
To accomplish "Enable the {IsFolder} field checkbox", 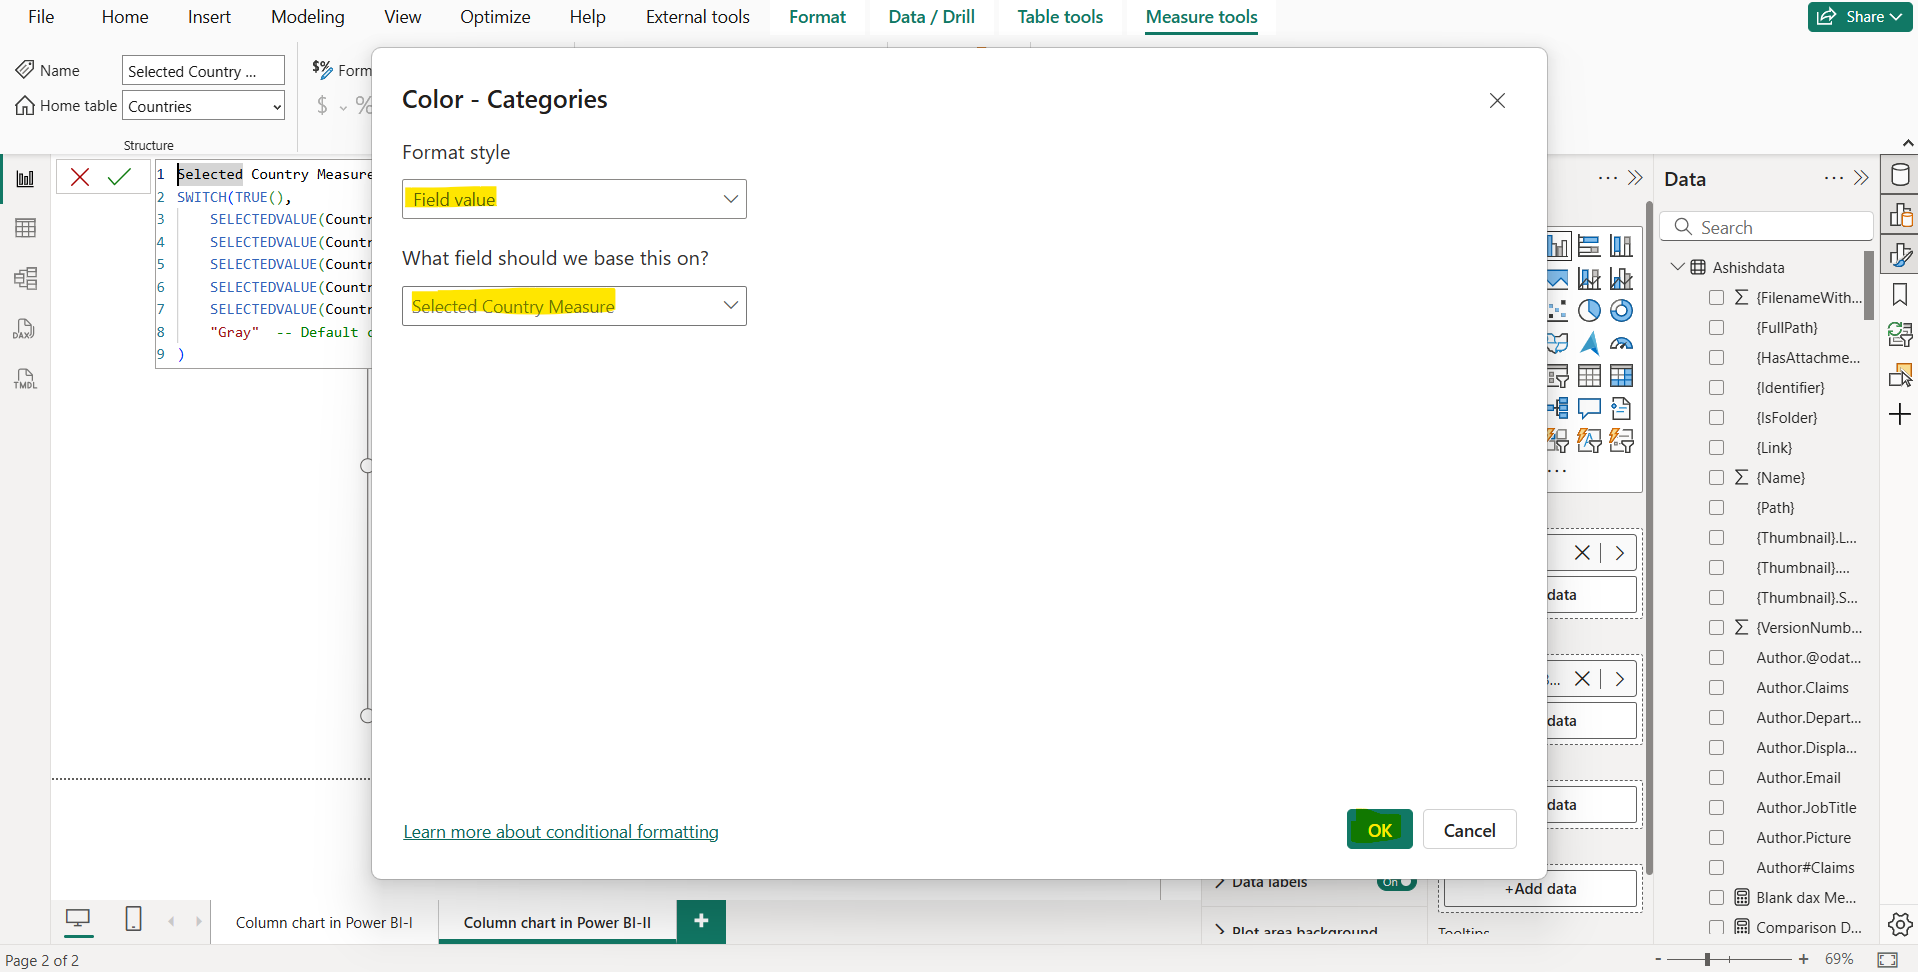I will (x=1716, y=418).
